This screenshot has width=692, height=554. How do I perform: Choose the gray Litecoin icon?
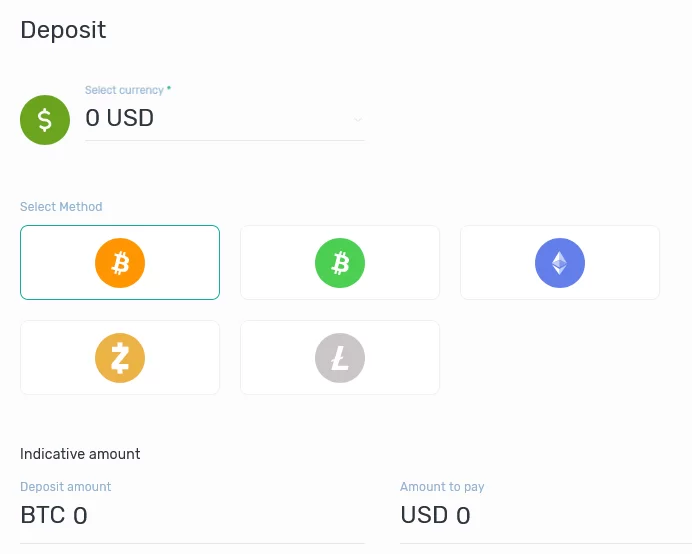340,358
